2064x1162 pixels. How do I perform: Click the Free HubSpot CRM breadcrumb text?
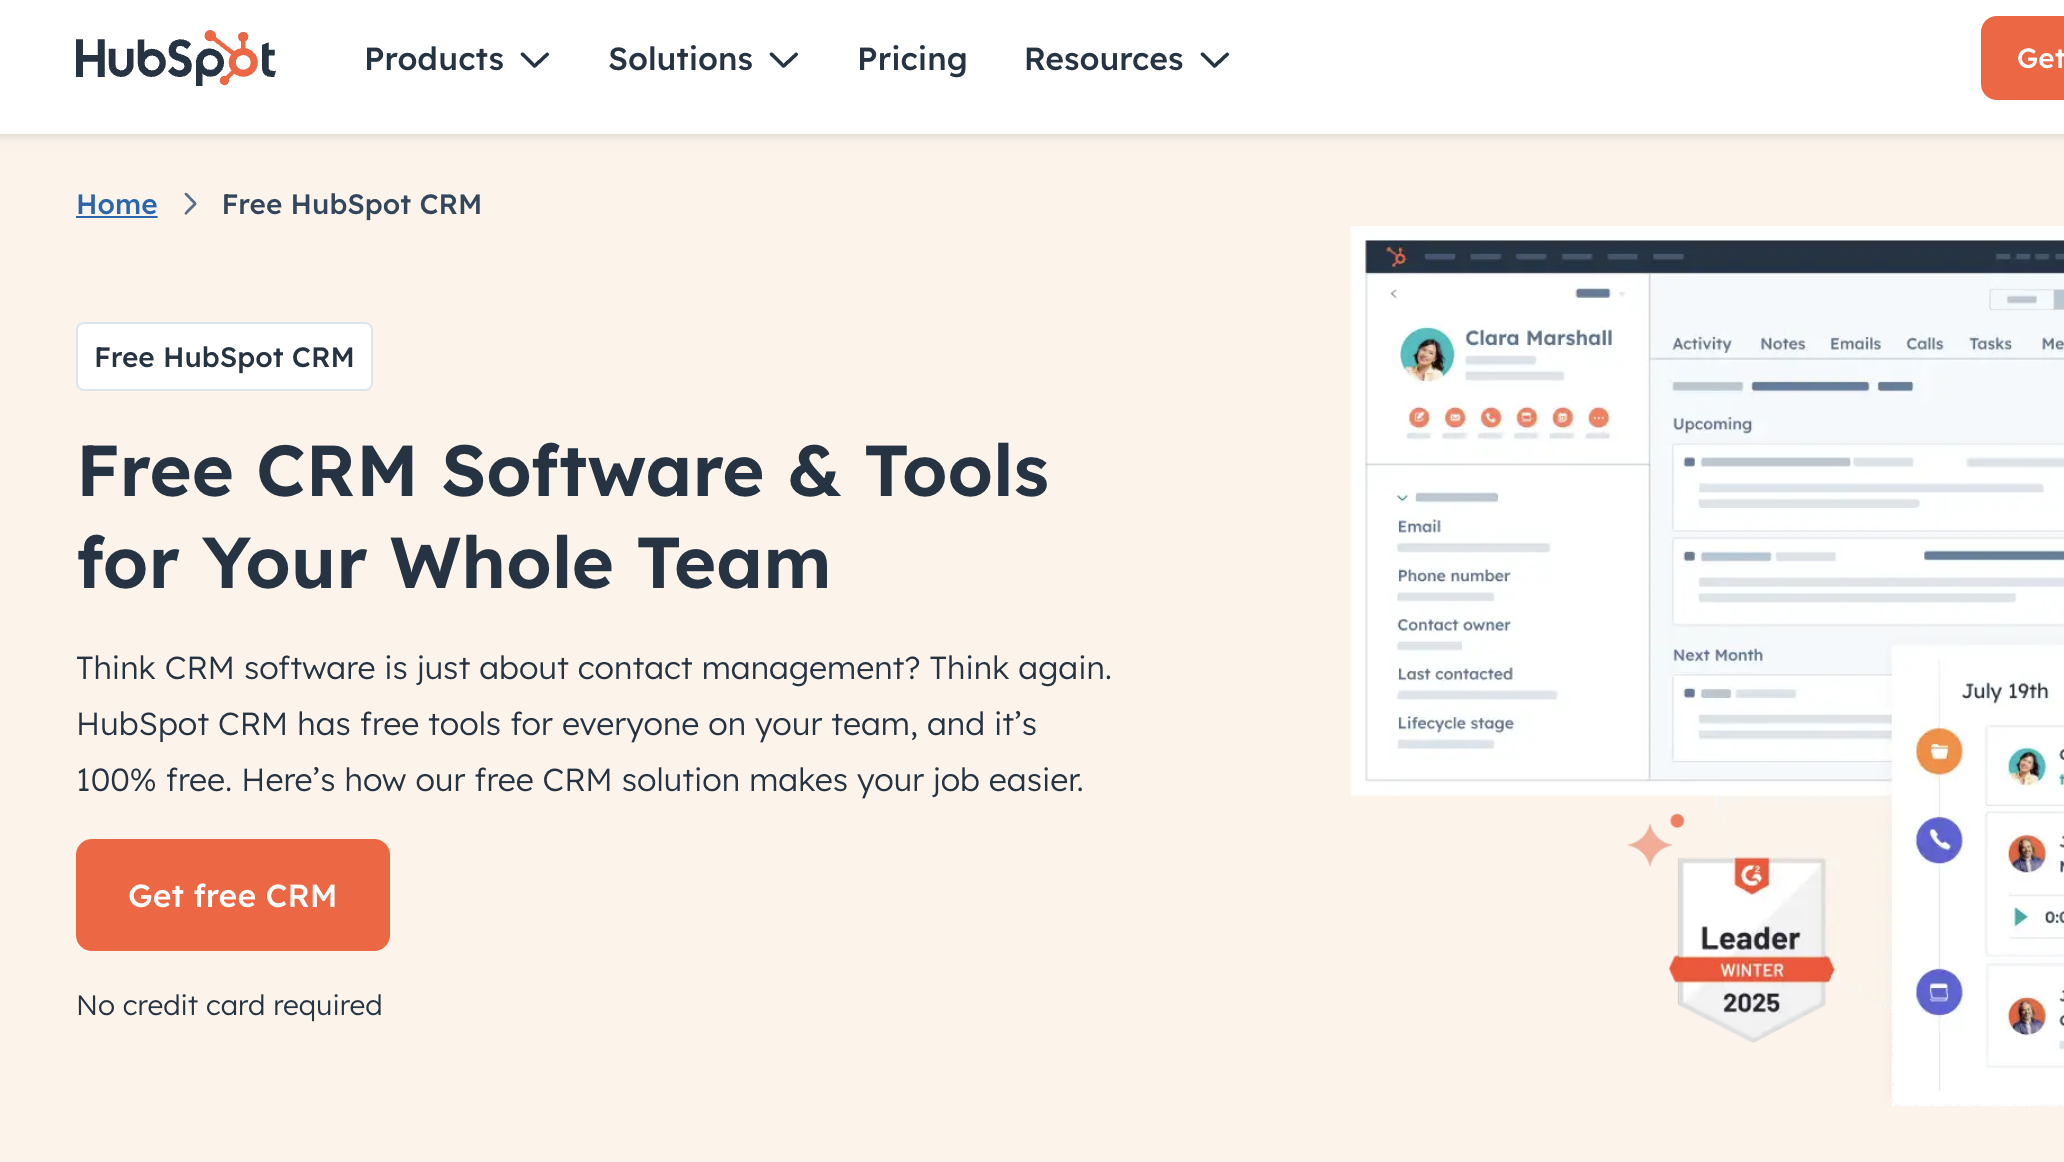352,204
